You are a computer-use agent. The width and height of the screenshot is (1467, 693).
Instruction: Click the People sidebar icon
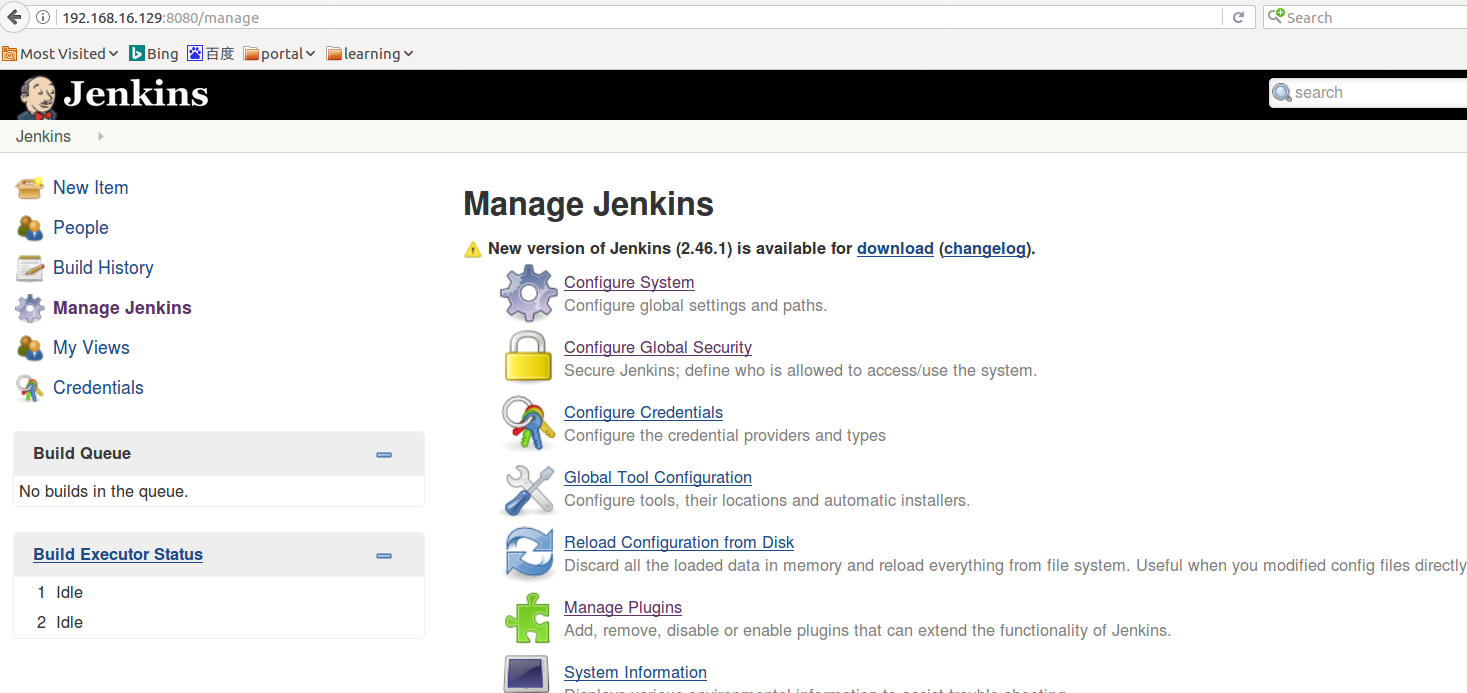coord(30,228)
